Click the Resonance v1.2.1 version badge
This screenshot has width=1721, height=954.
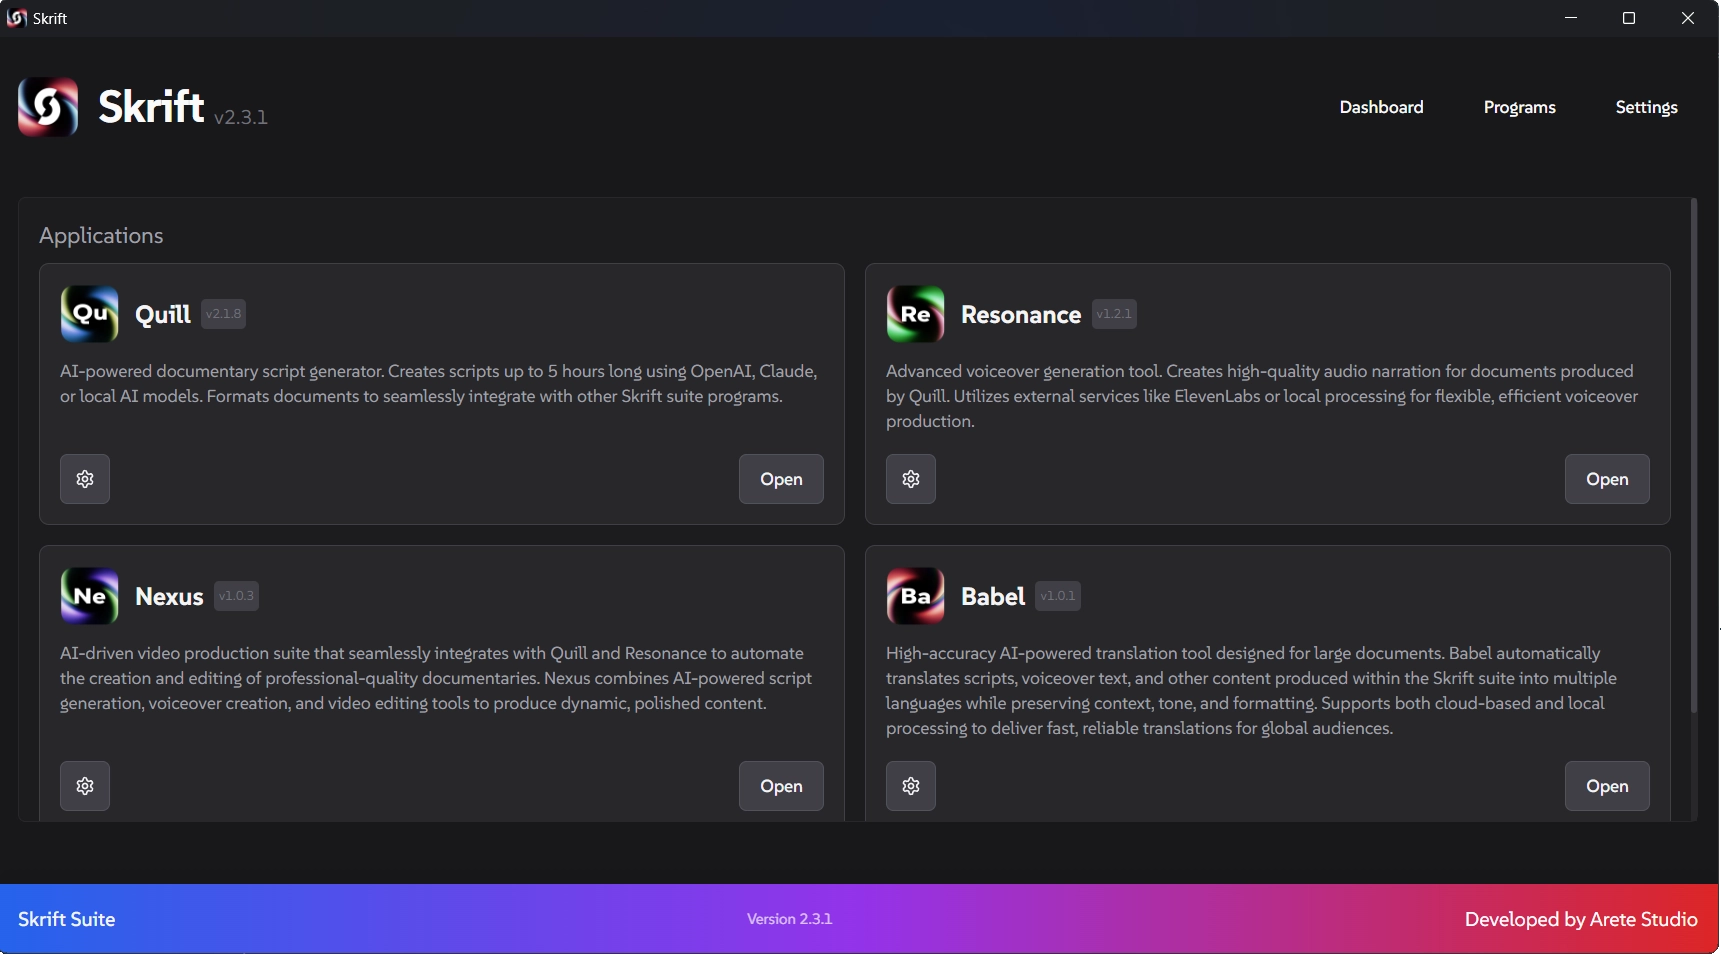(1114, 314)
